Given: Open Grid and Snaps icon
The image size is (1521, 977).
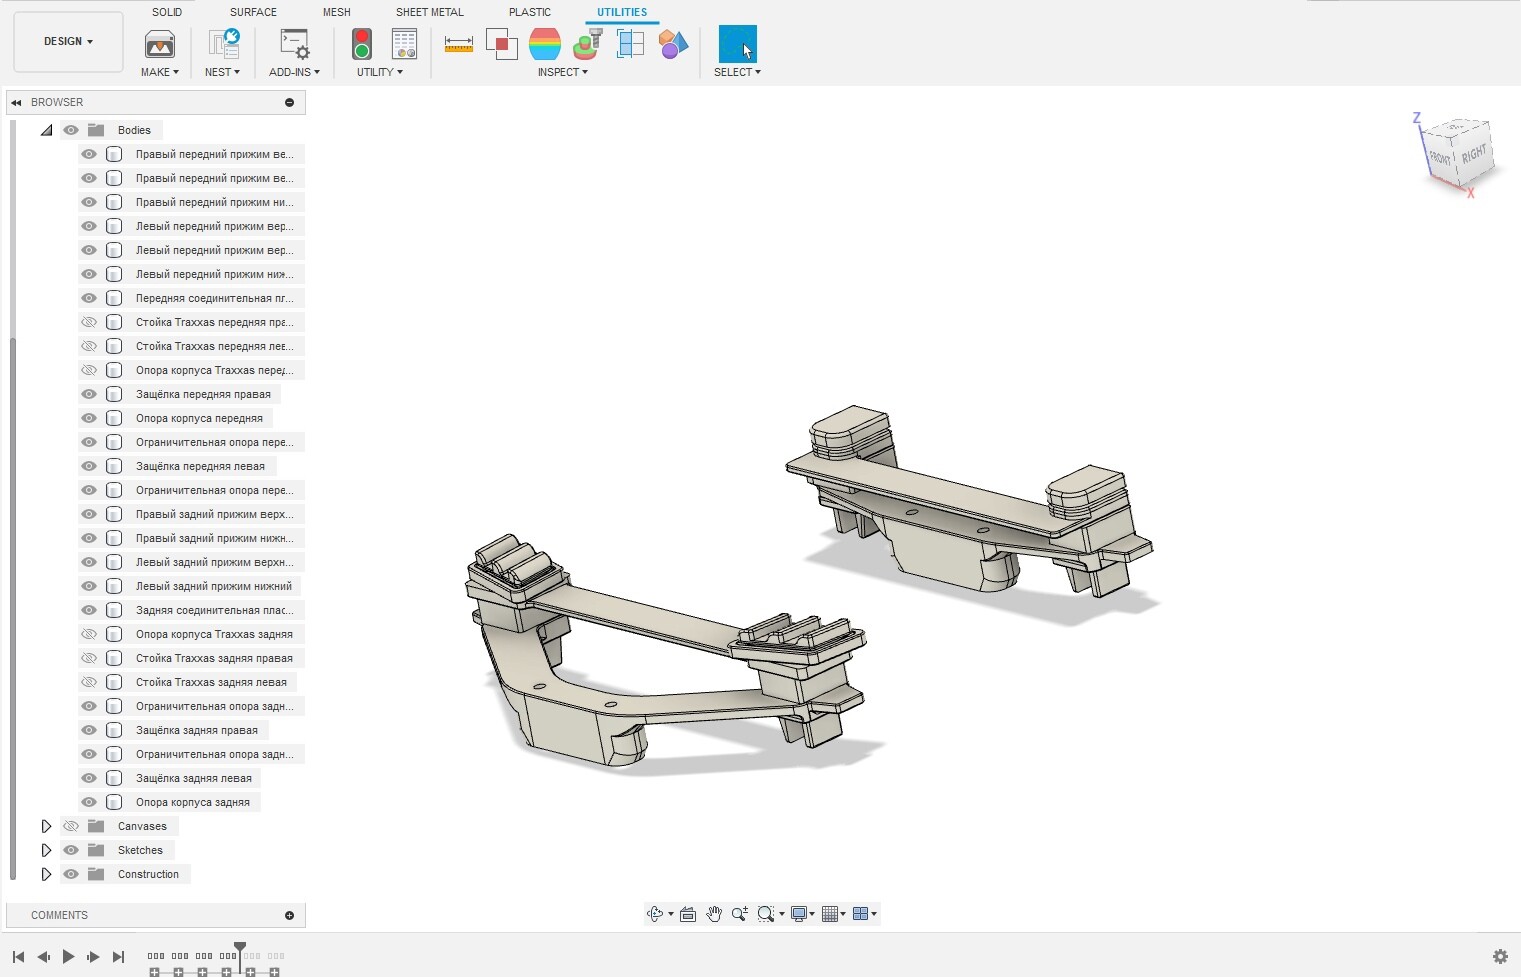Looking at the screenshot, I should (829, 914).
